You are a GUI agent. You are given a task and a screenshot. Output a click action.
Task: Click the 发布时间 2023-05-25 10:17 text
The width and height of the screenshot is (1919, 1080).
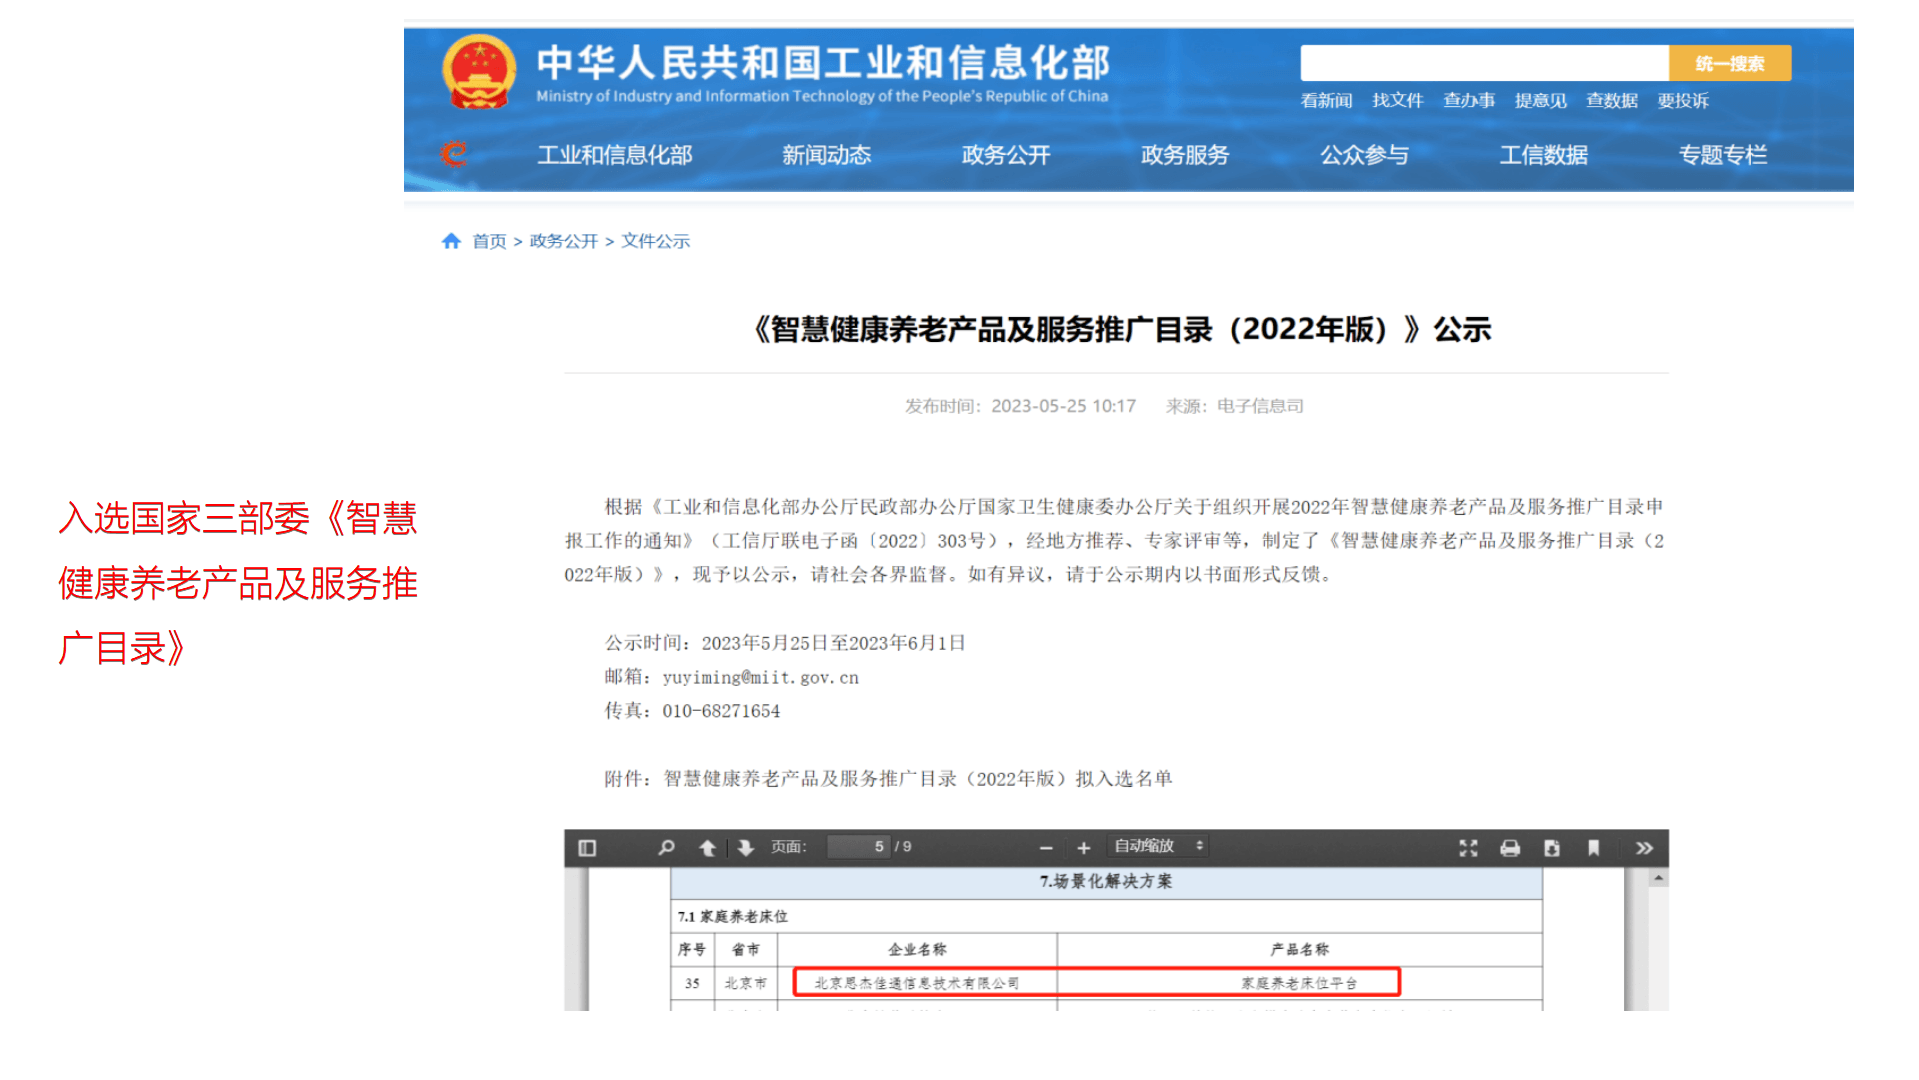(1020, 406)
